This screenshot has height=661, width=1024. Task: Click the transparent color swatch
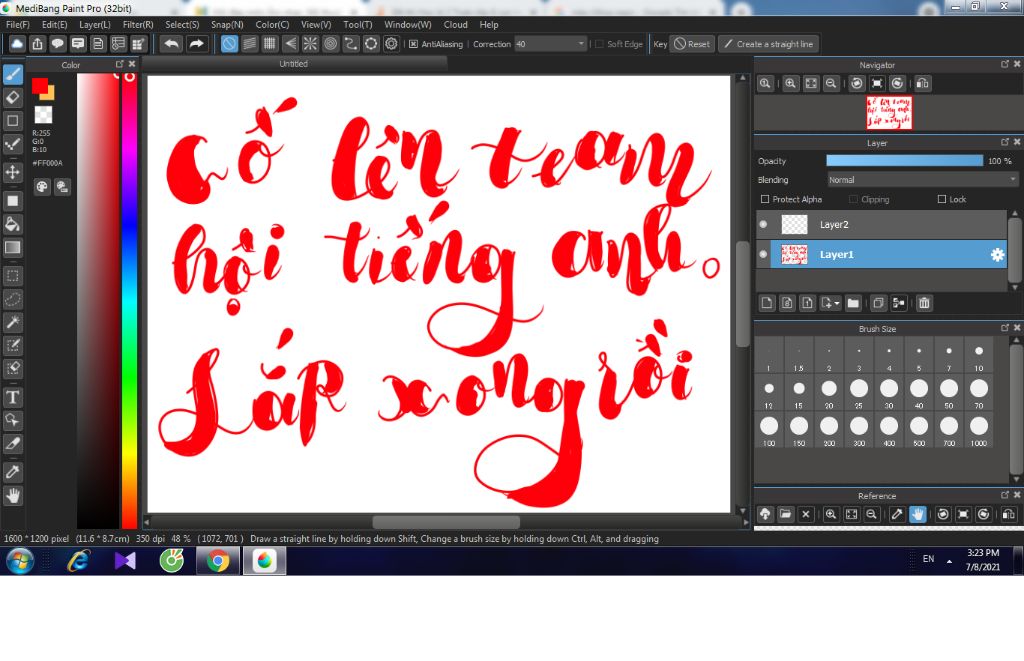coord(43,114)
